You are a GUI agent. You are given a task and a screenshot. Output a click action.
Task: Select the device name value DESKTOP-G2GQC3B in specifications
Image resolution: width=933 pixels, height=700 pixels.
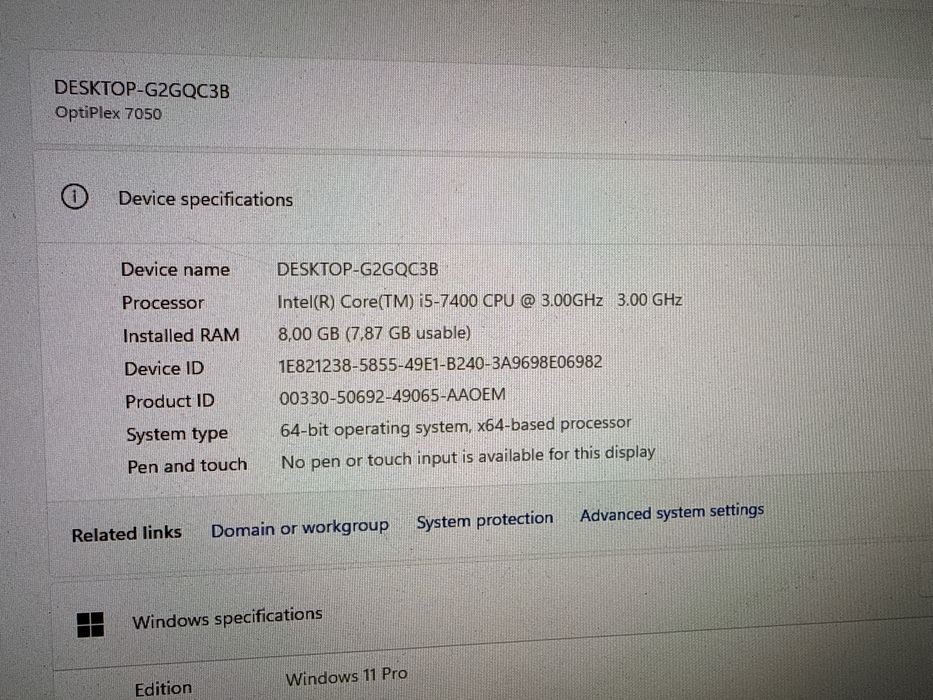tap(358, 269)
